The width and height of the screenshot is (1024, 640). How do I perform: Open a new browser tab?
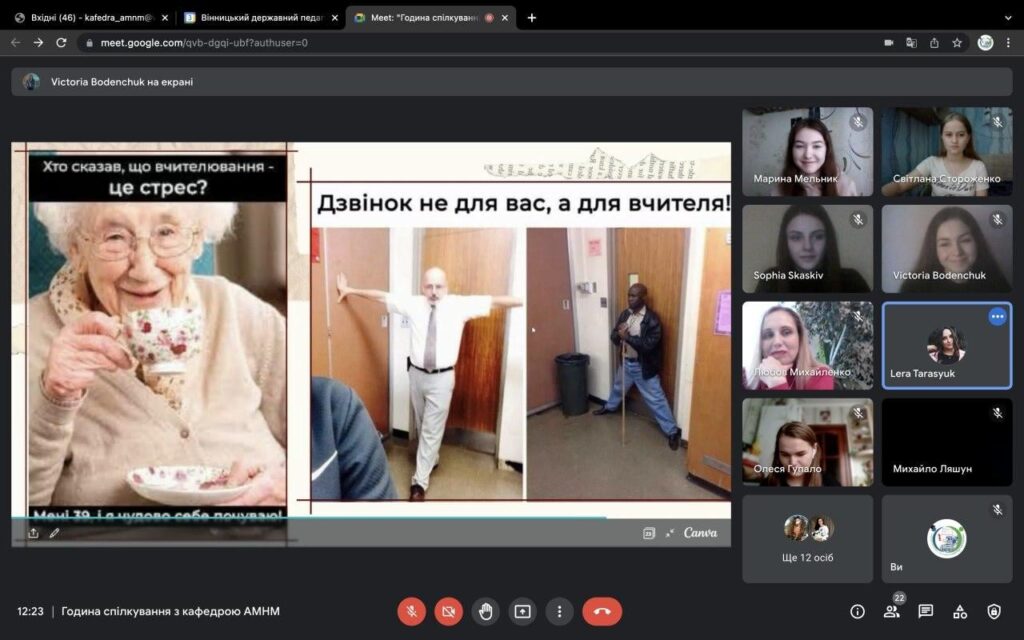point(532,18)
